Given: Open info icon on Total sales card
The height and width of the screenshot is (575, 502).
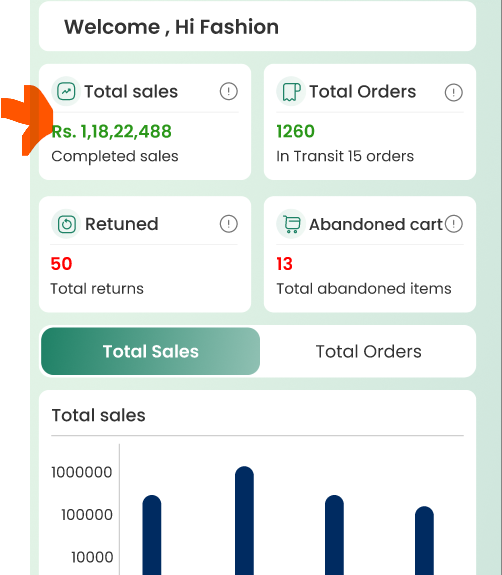Looking at the screenshot, I should [229, 91].
